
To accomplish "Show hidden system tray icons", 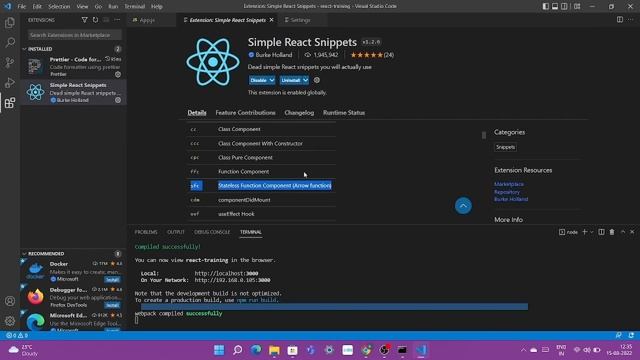I will click(523, 350).
